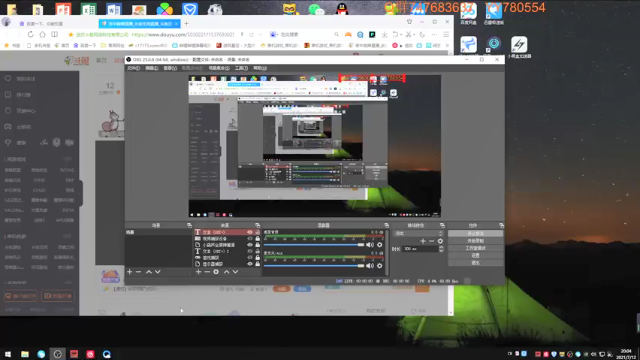This screenshot has height=360, width=640.
Task: Toggle lock on the video capture device source
Action: point(258,238)
